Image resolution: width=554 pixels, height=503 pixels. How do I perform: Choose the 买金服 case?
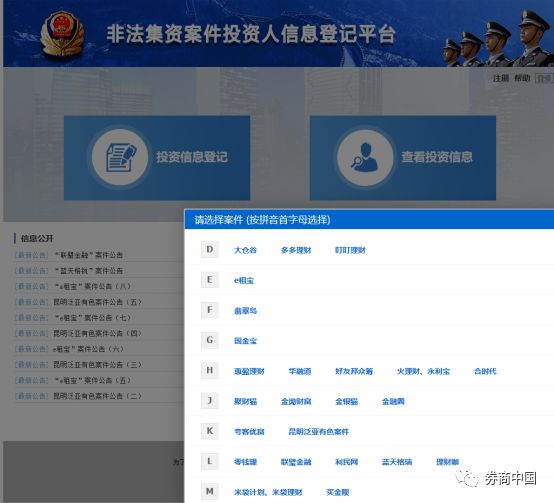click(338, 492)
